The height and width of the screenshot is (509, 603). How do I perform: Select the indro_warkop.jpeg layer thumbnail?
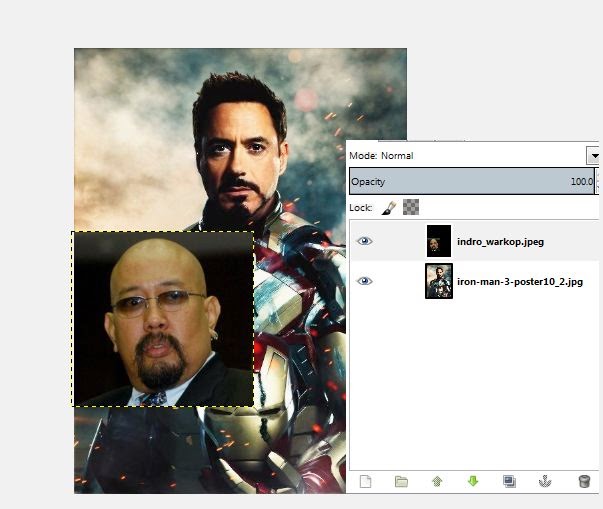(439, 241)
